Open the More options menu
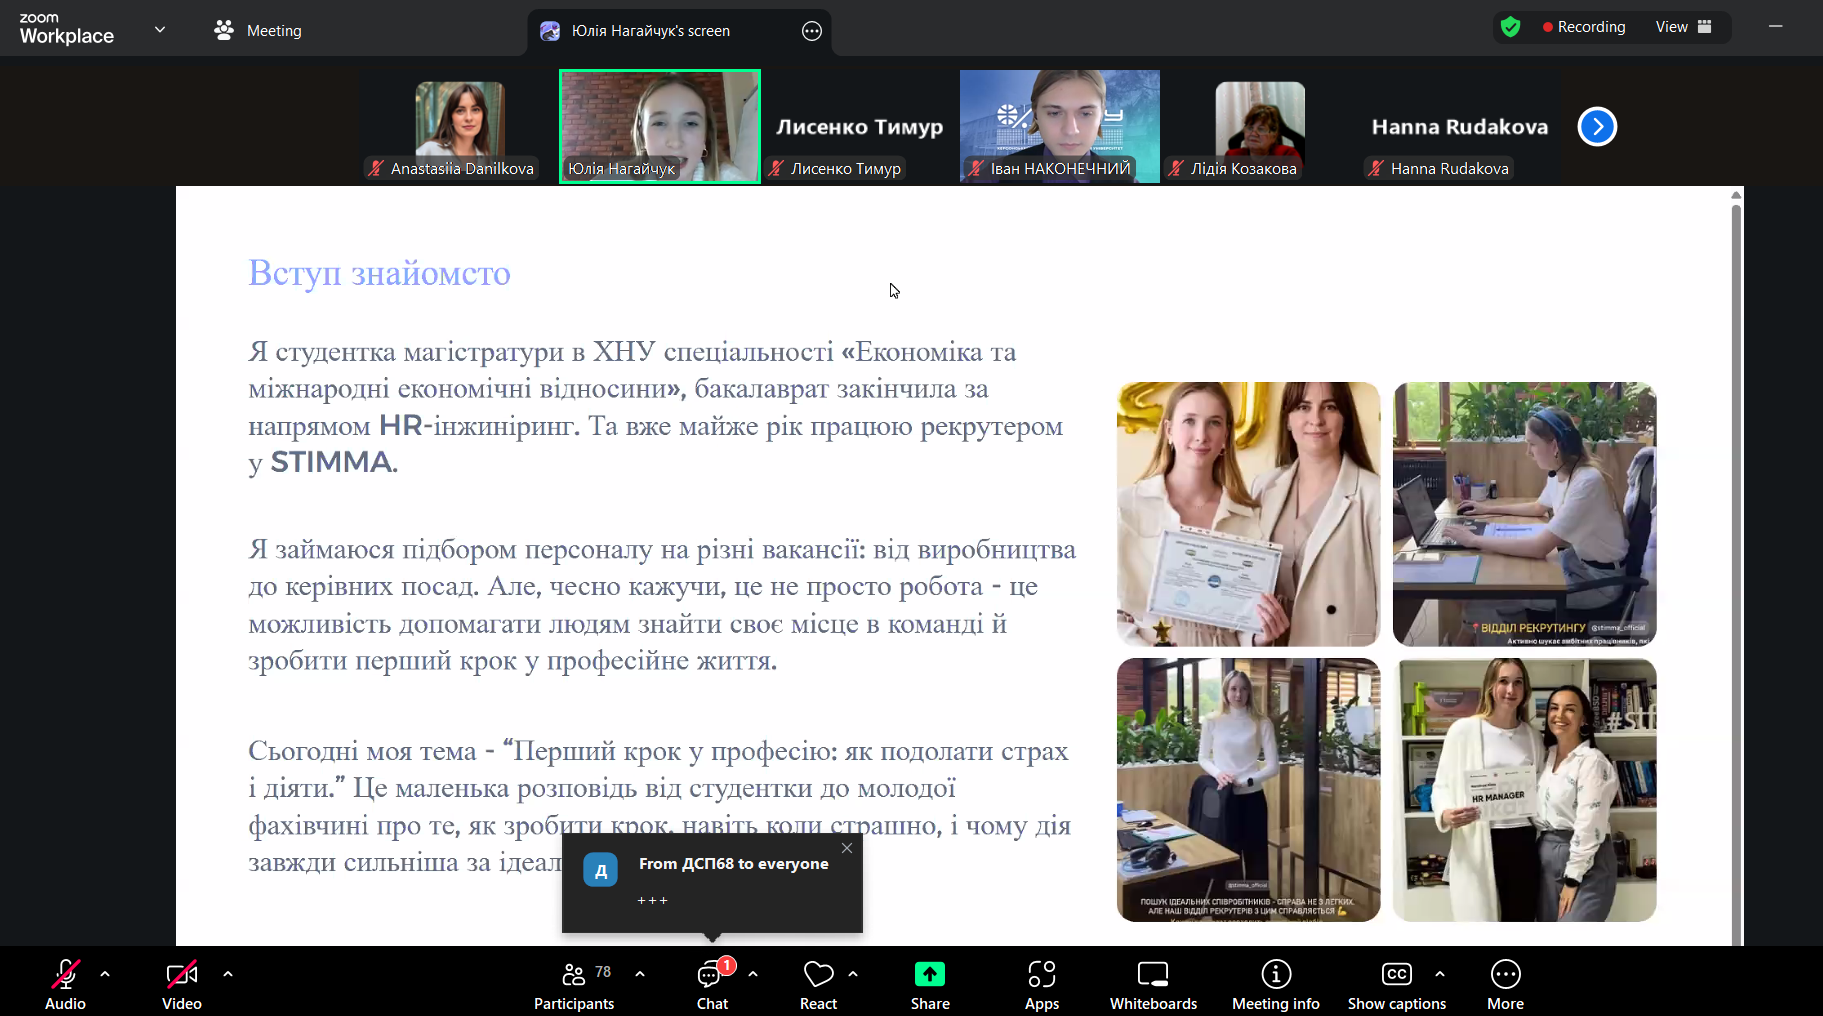The width and height of the screenshot is (1823, 1016). point(1504,985)
